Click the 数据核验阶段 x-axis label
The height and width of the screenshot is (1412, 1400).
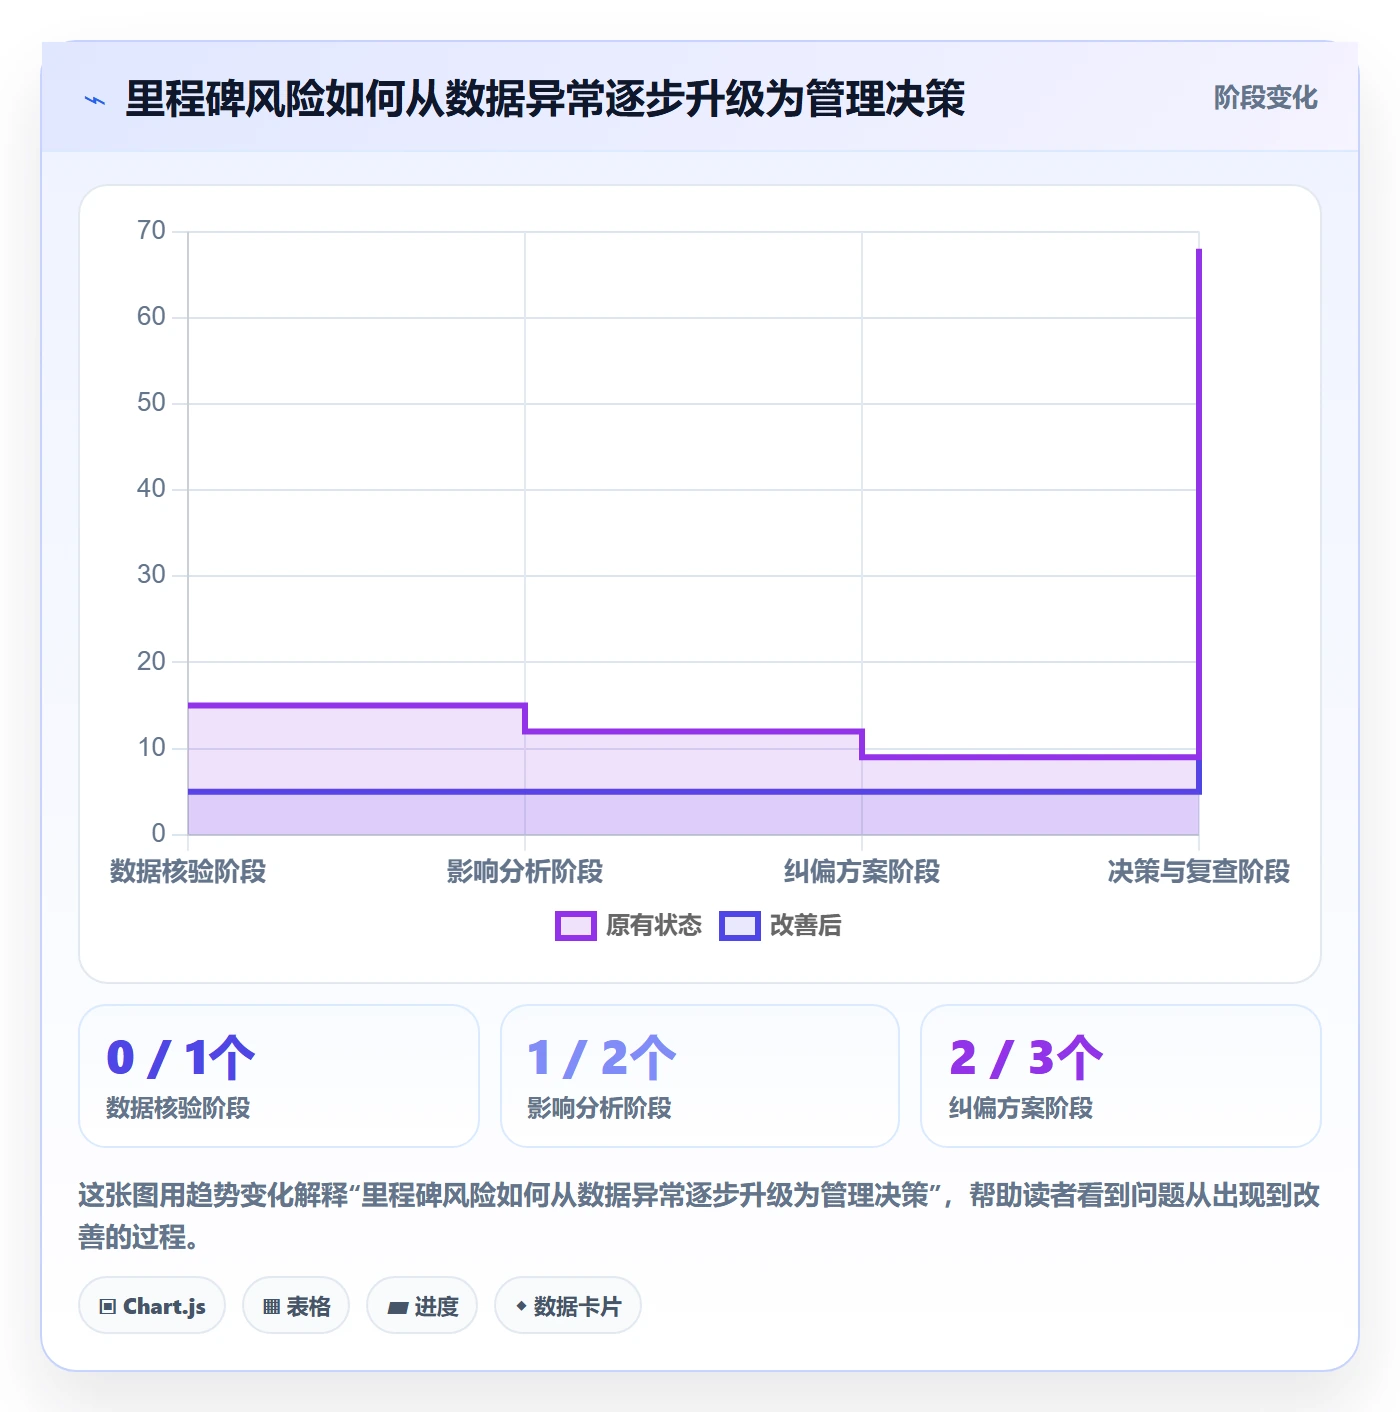188,872
